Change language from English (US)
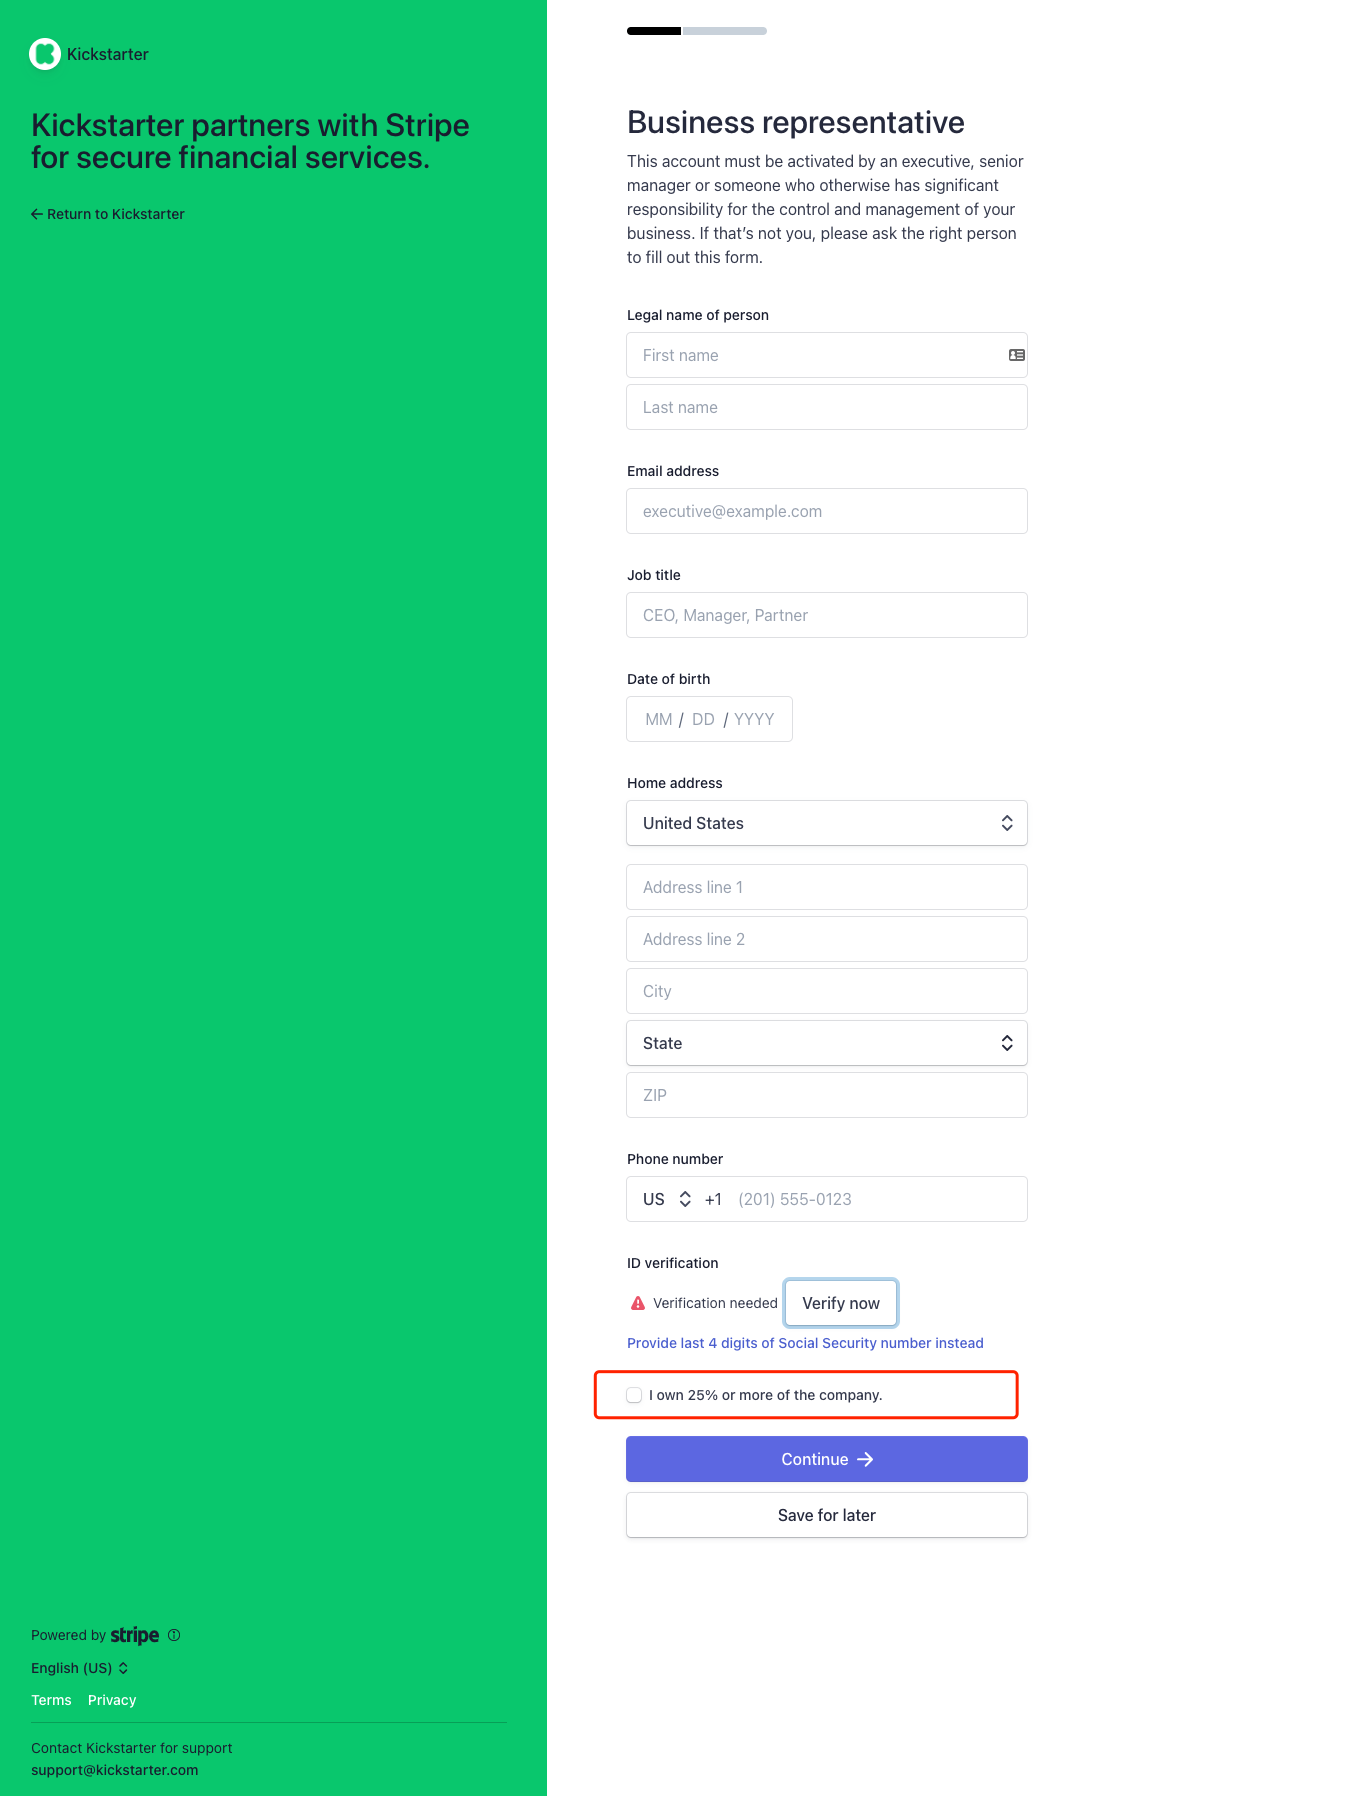The height and width of the screenshot is (1796, 1359). [x=79, y=1668]
